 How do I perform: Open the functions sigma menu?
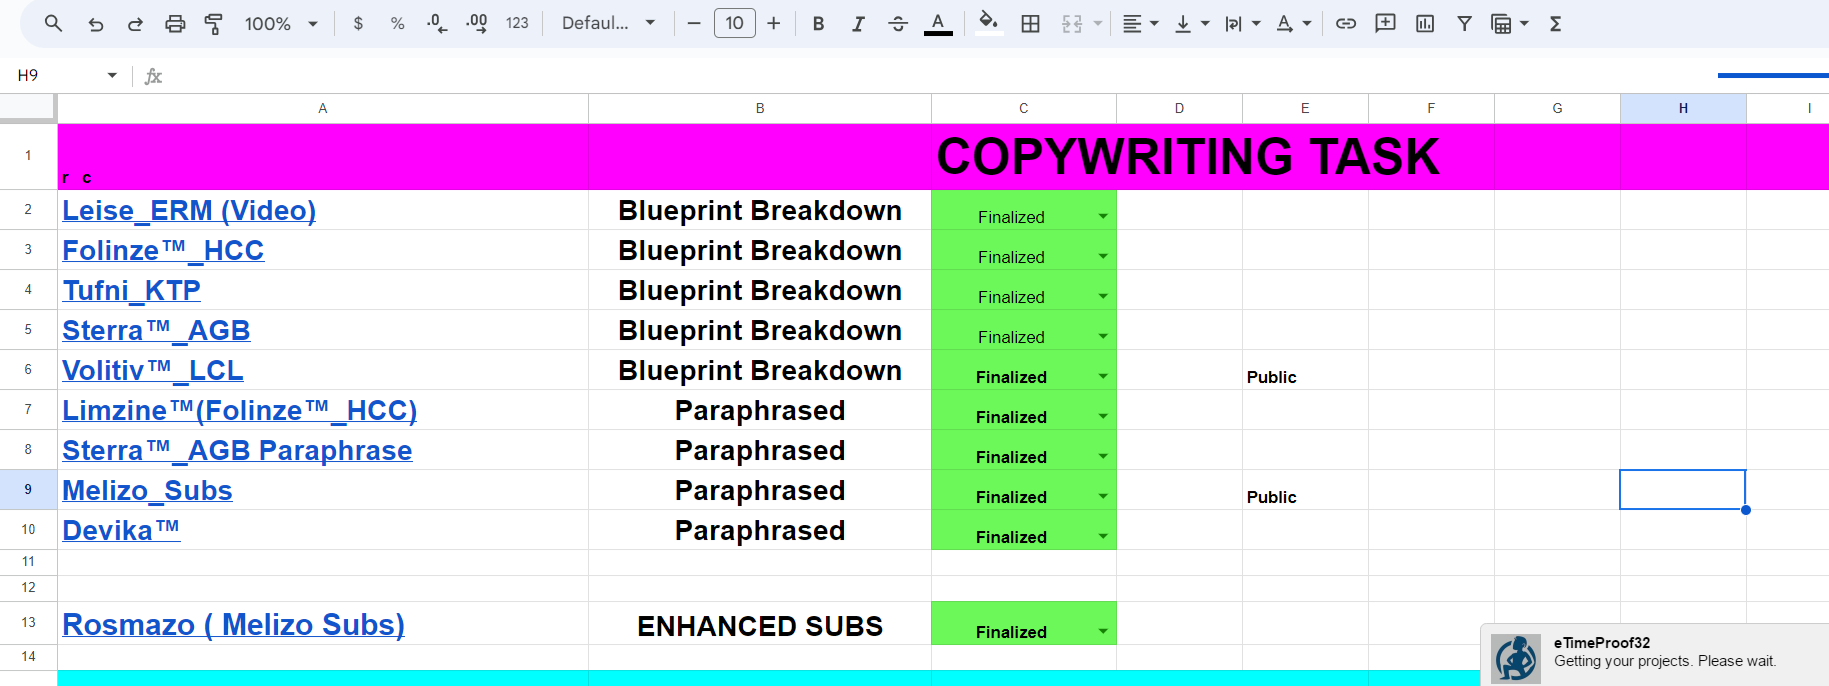(1555, 23)
